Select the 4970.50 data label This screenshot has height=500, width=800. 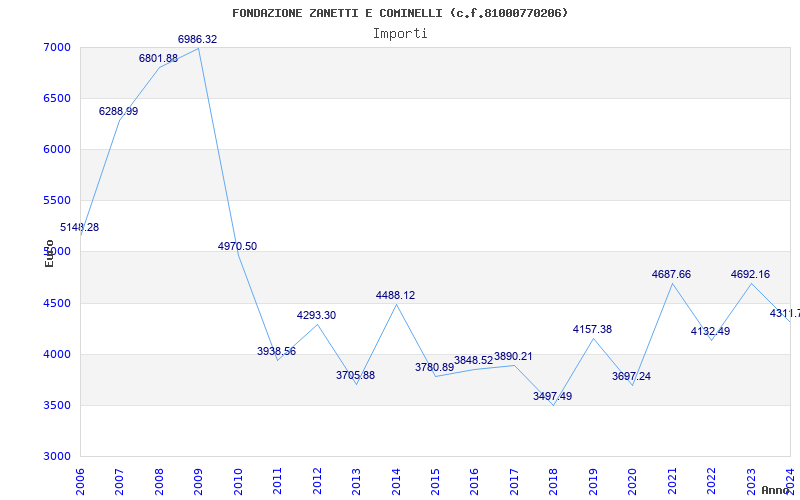coord(237,246)
